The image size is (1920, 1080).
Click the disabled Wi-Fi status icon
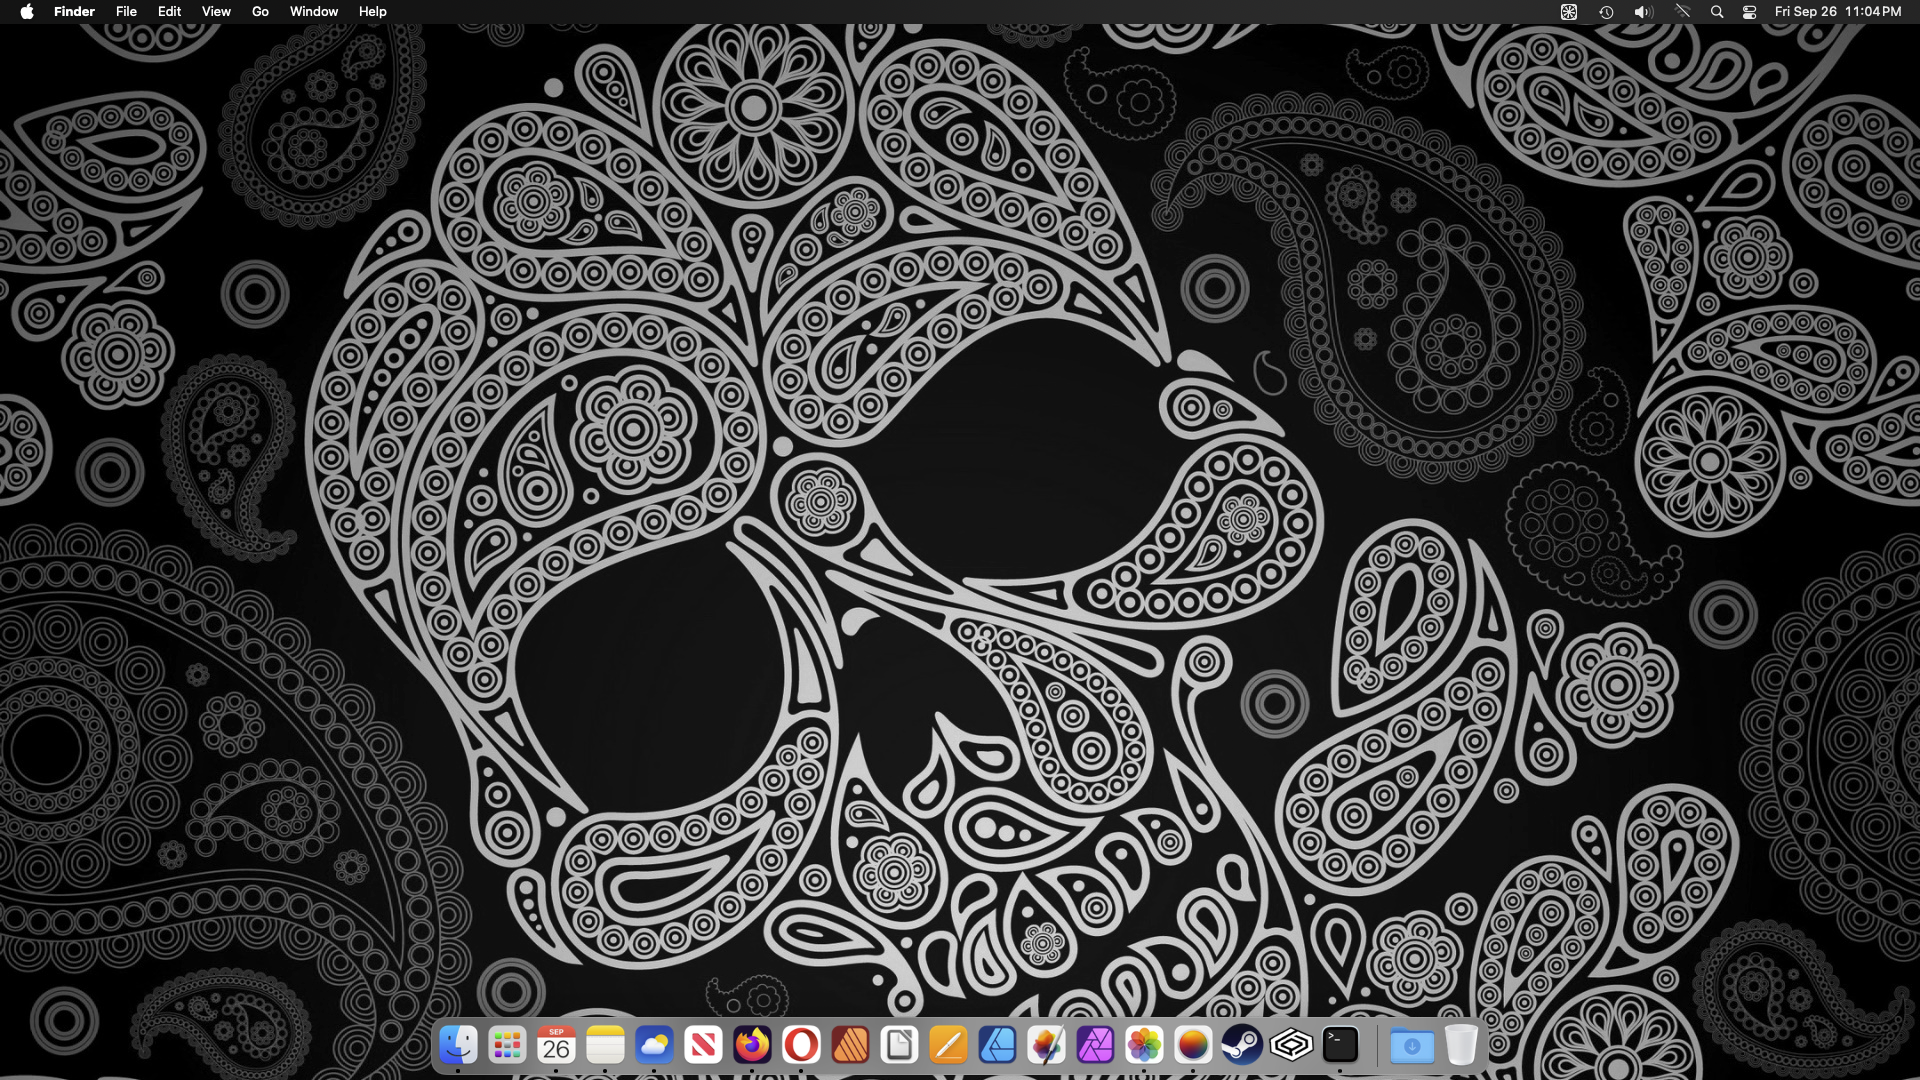click(1683, 12)
